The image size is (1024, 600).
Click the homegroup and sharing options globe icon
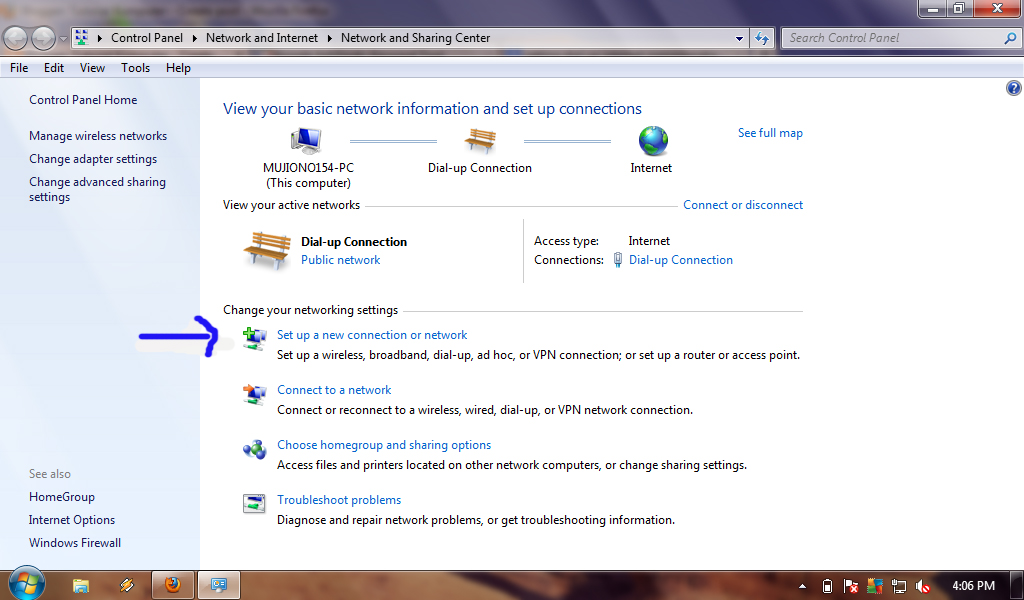pos(254,450)
